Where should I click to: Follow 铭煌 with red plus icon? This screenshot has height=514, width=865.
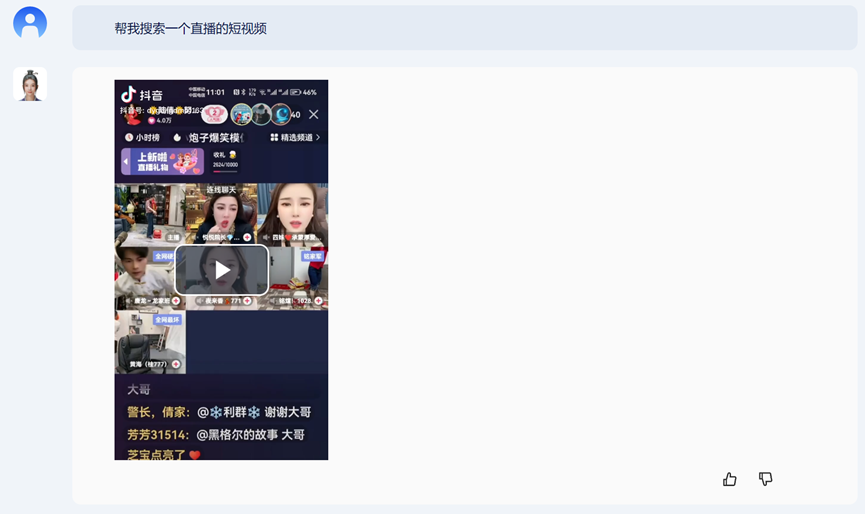point(318,300)
